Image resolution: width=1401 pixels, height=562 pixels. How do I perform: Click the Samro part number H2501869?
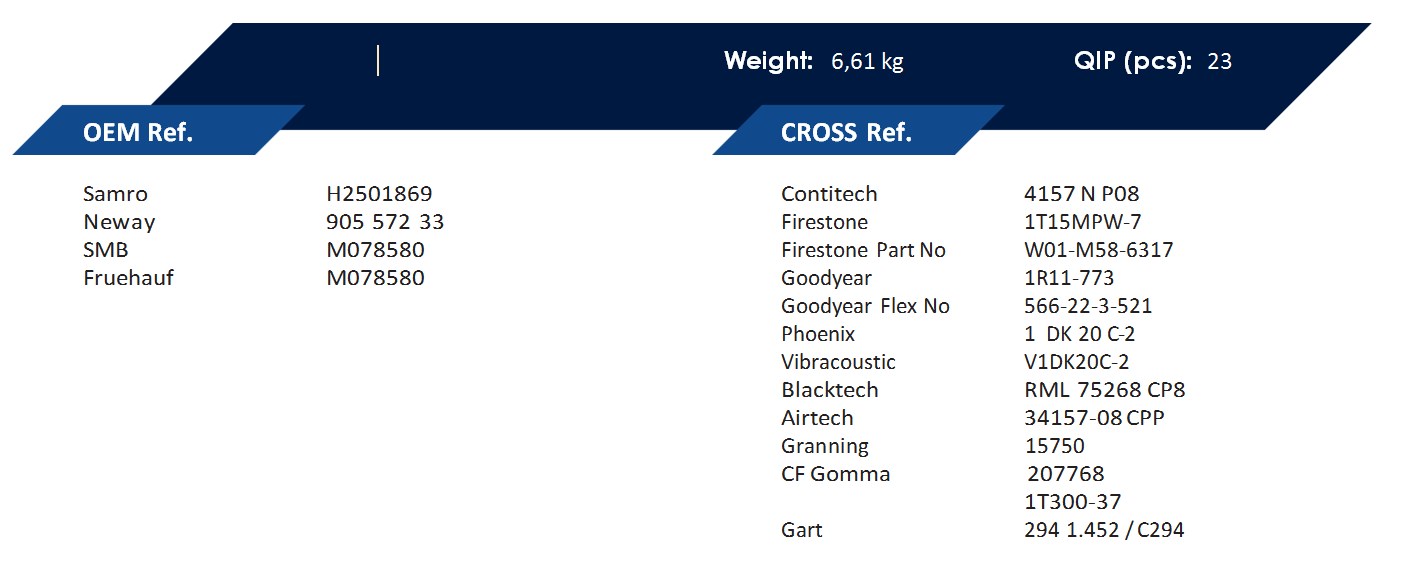pos(379,194)
